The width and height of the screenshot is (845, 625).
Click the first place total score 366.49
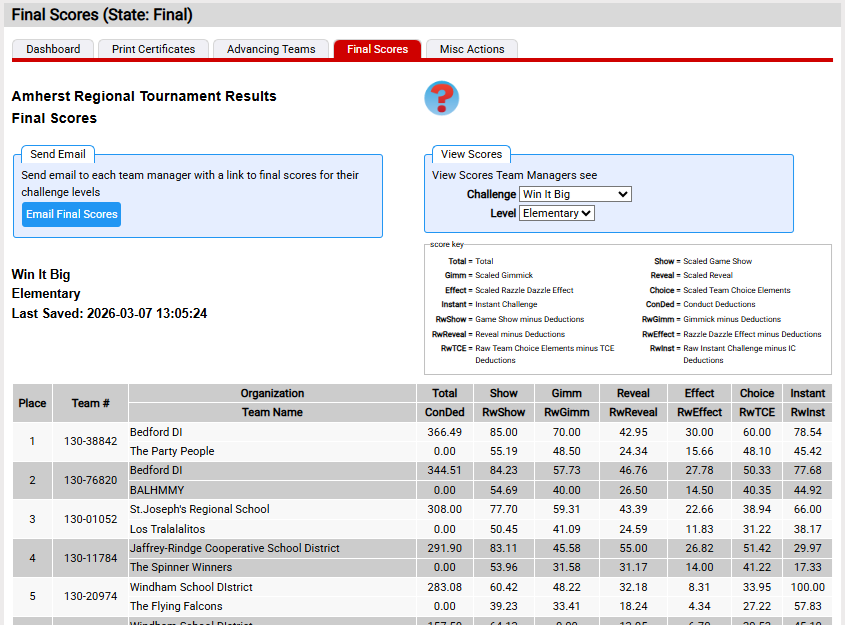[x=445, y=432]
